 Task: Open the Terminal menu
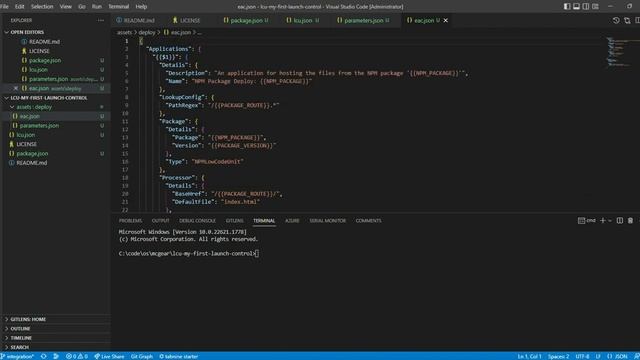[118, 7]
